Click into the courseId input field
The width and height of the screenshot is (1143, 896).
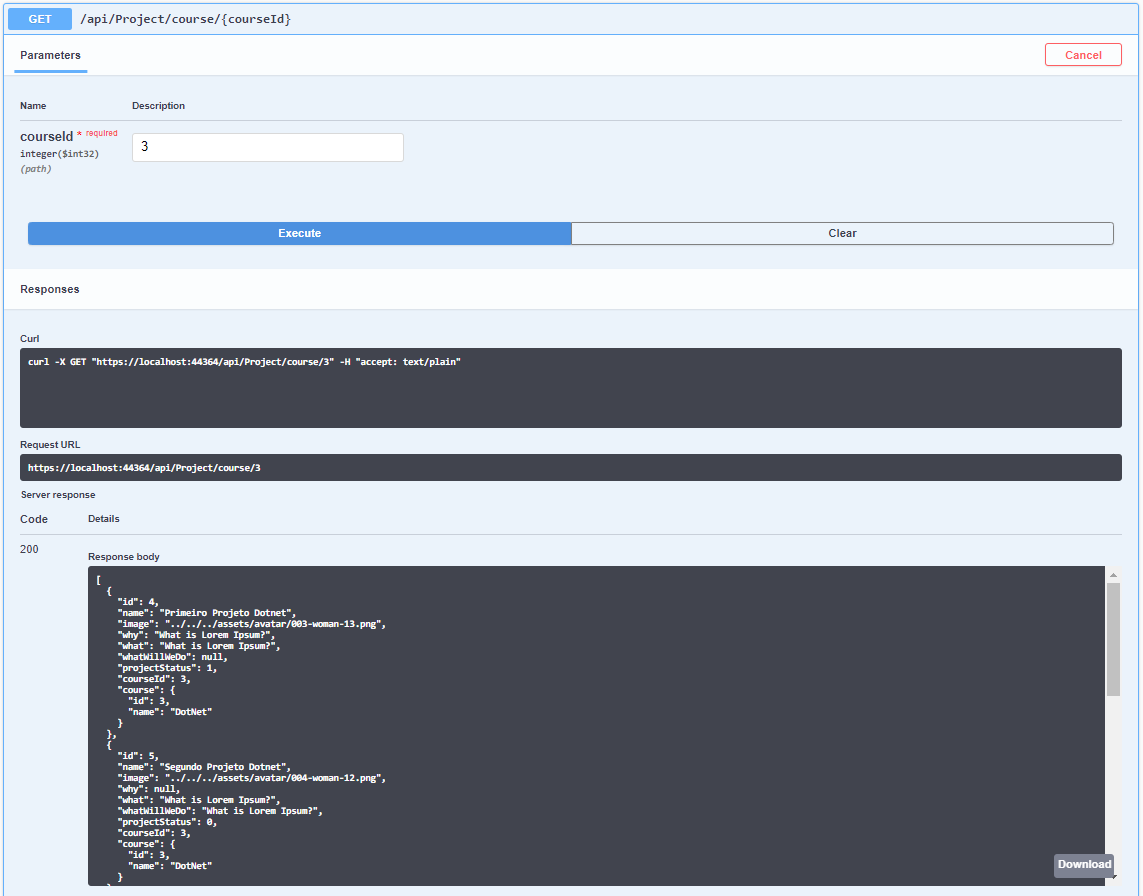[268, 147]
